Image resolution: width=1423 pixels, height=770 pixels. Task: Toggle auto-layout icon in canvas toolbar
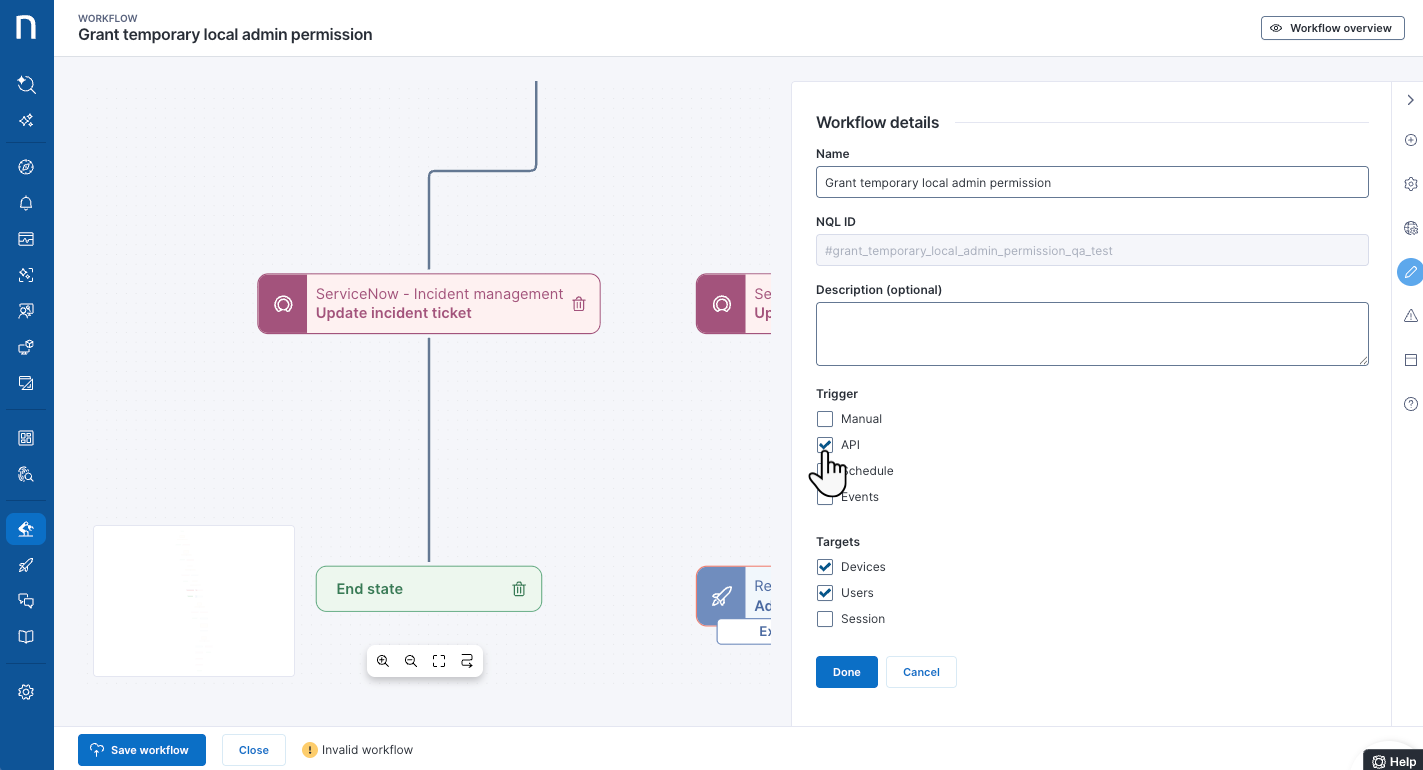tap(467, 661)
